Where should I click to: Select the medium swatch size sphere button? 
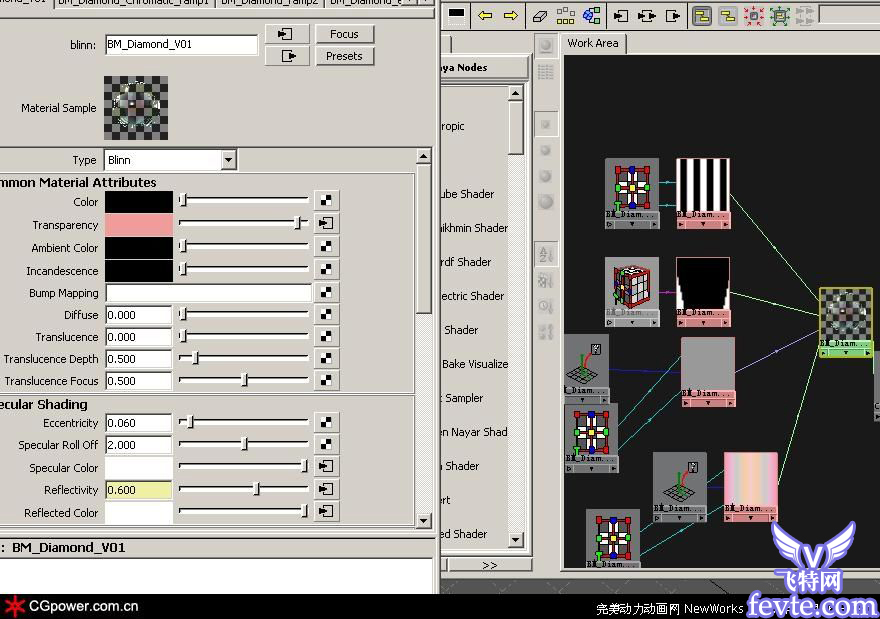pyautogui.click(x=546, y=150)
